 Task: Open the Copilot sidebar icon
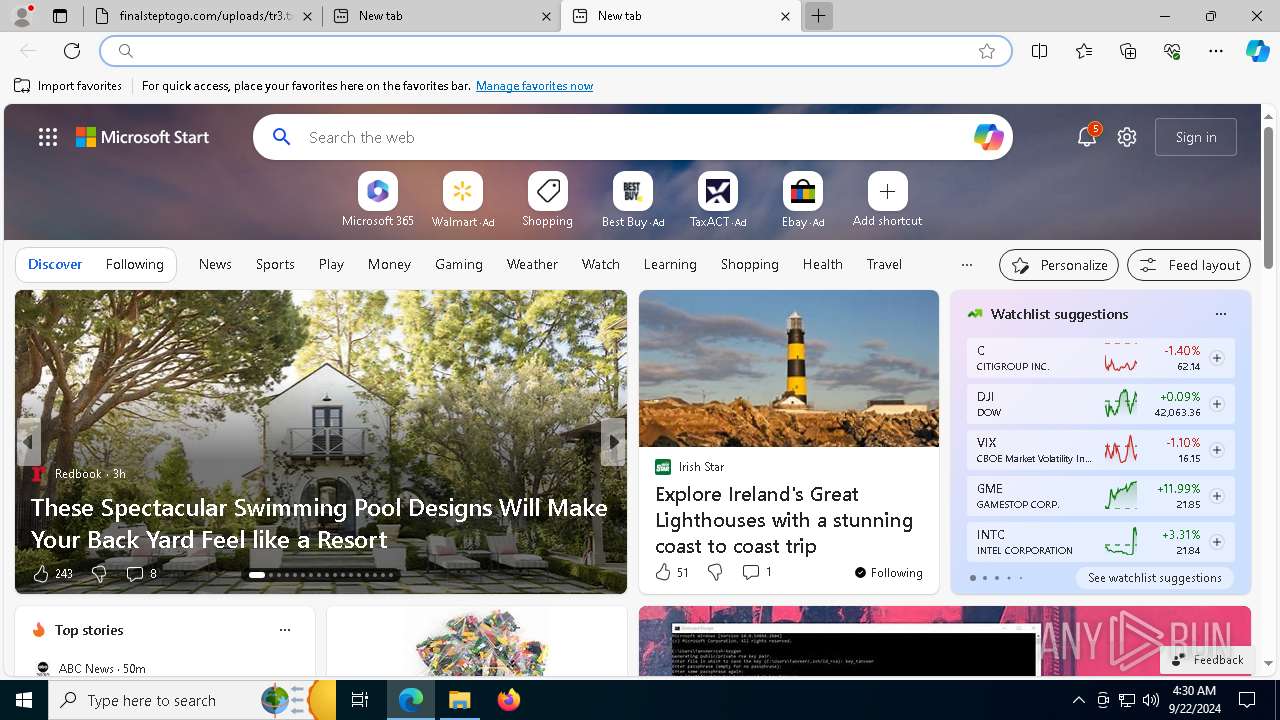point(1257,51)
